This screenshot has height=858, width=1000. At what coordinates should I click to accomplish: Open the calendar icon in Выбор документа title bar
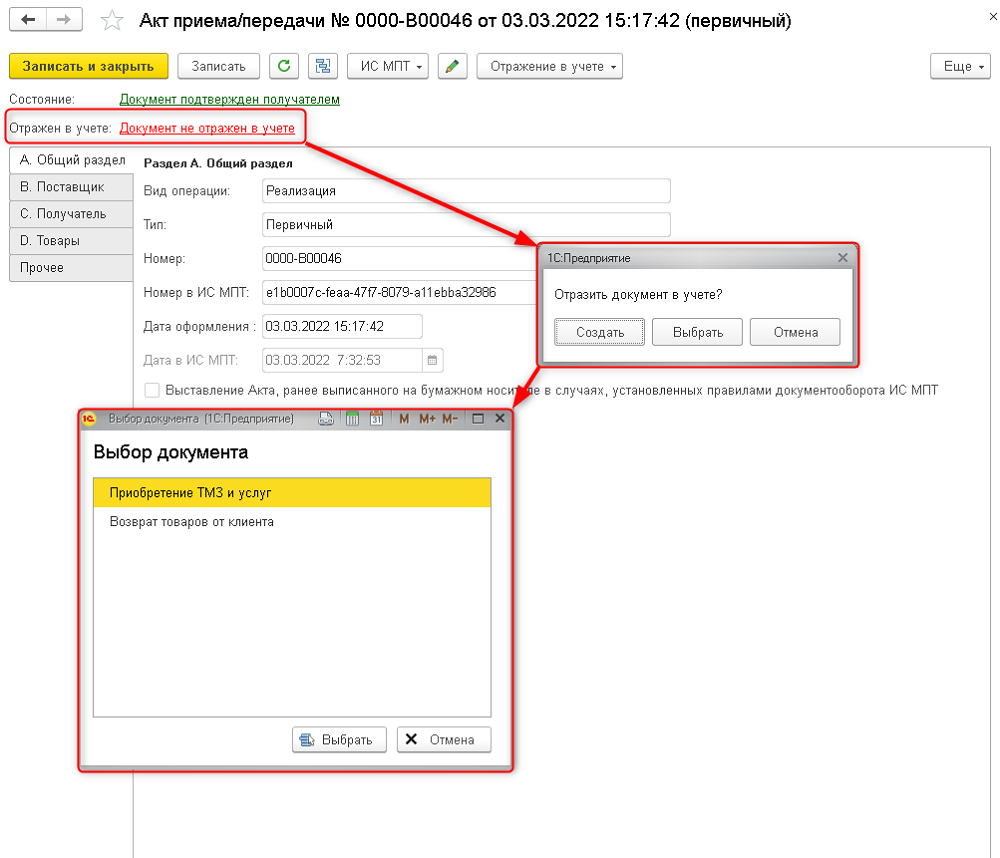376,418
